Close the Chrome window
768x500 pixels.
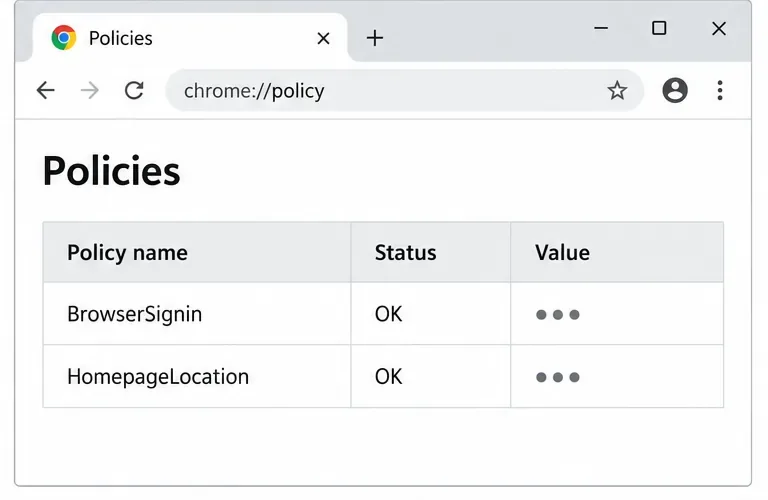coord(719,28)
